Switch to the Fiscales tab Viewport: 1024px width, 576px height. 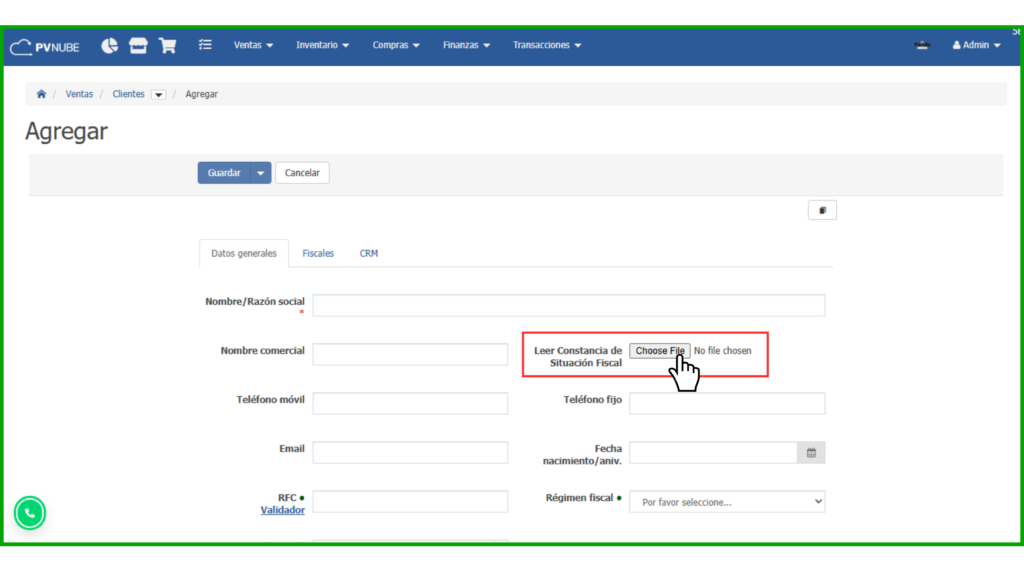click(318, 254)
